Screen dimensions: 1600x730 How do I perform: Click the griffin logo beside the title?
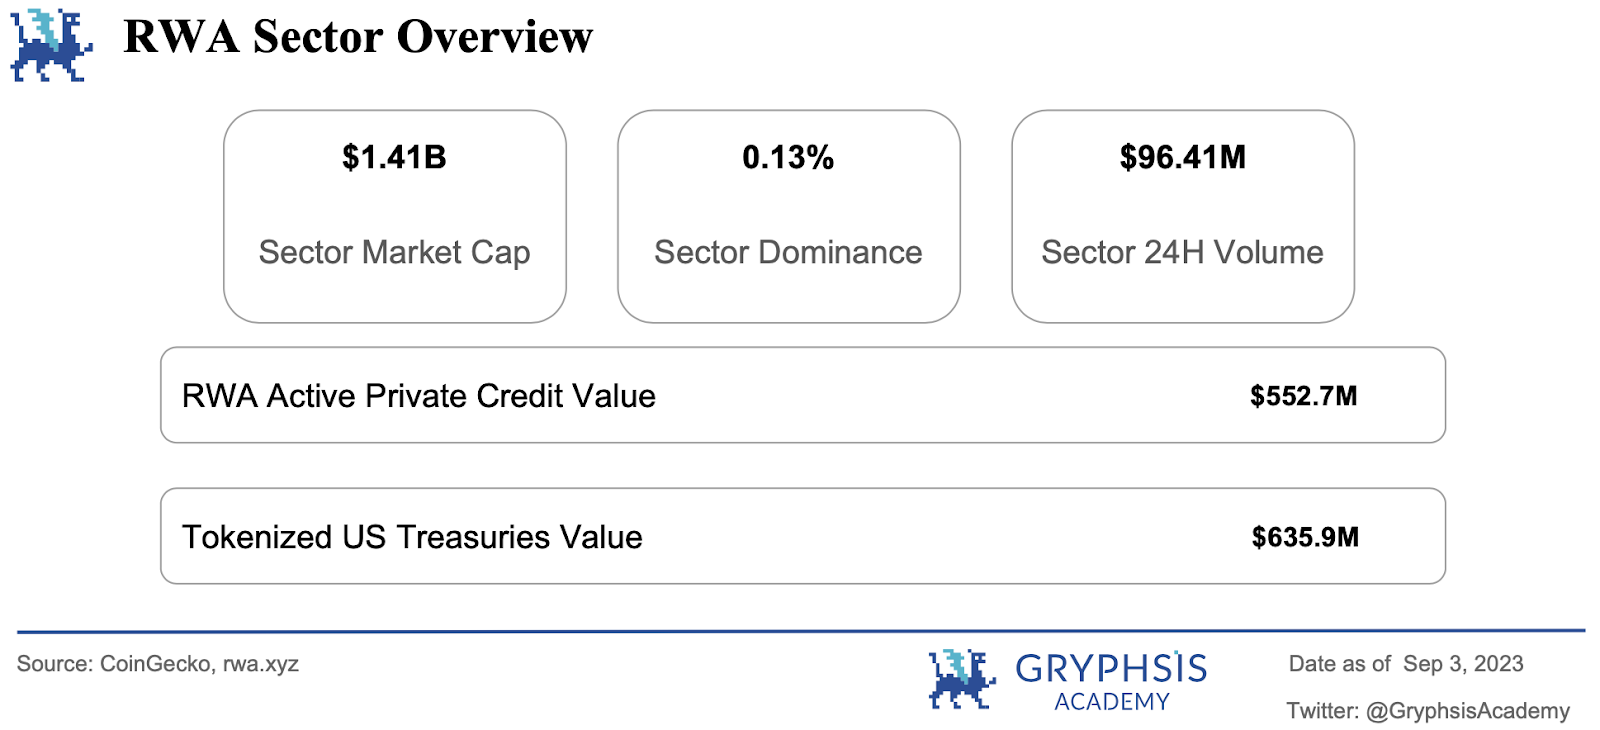coord(51,45)
